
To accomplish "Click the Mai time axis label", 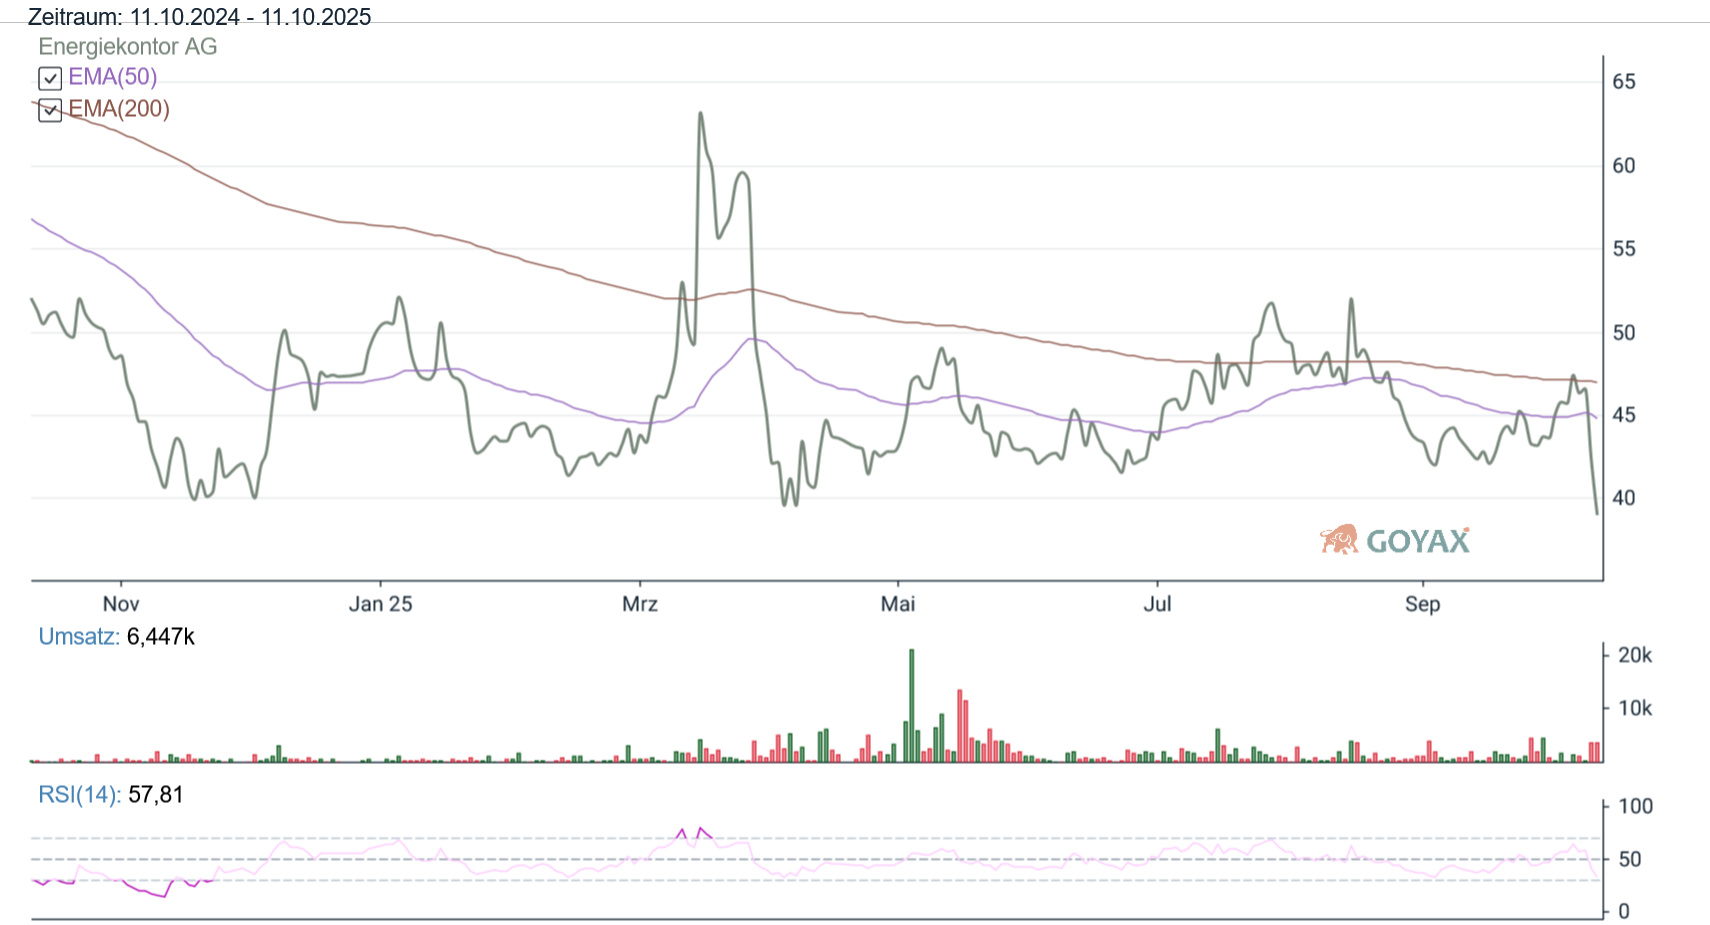I will [898, 604].
